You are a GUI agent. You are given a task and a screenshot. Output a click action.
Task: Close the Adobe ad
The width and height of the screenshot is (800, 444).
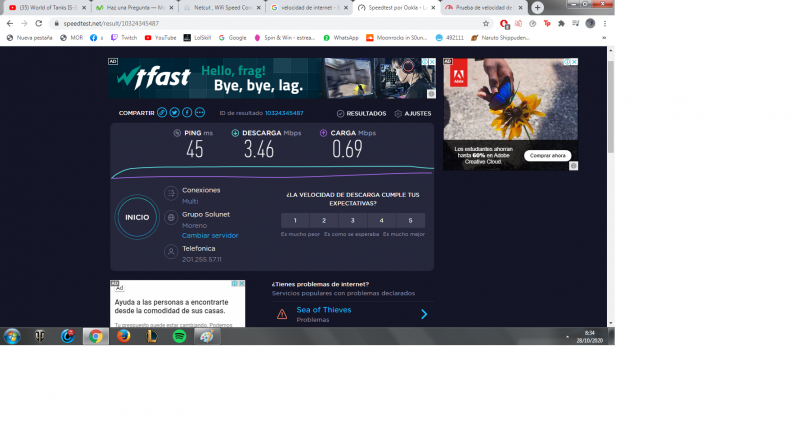[x=574, y=62]
